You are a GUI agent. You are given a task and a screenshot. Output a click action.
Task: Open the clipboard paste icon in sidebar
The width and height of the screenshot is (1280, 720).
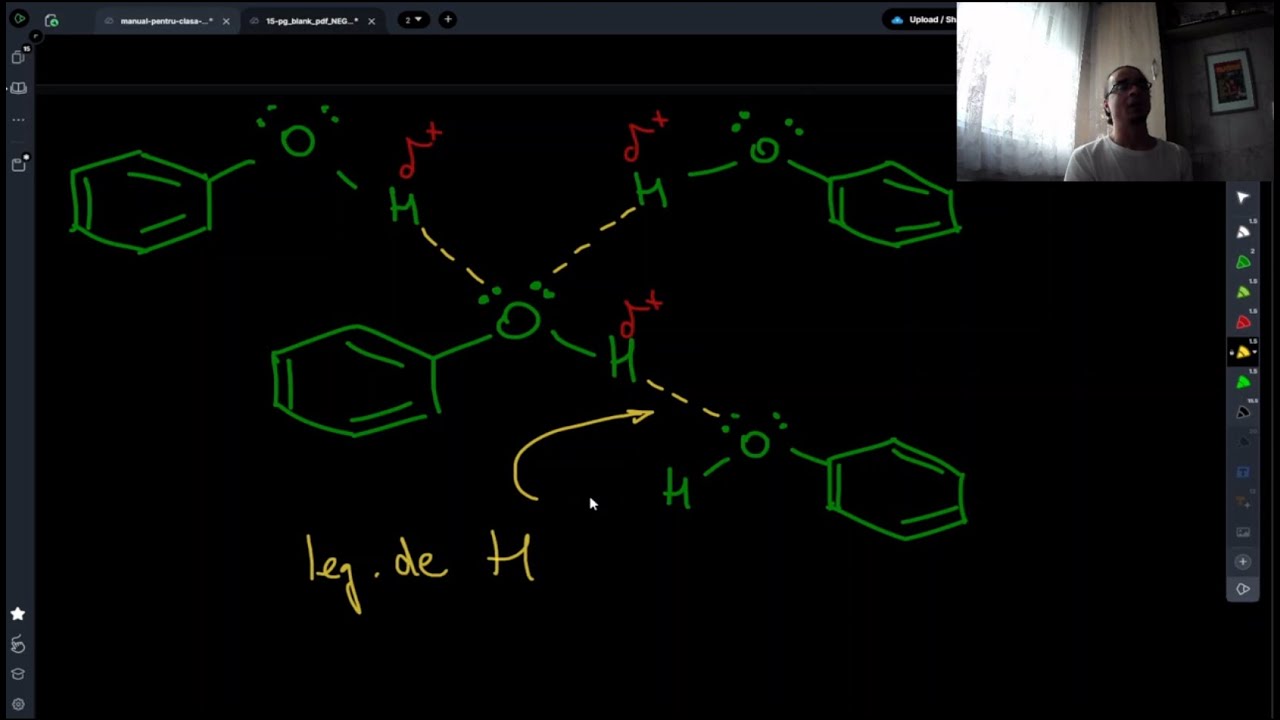pyautogui.click(x=18, y=164)
